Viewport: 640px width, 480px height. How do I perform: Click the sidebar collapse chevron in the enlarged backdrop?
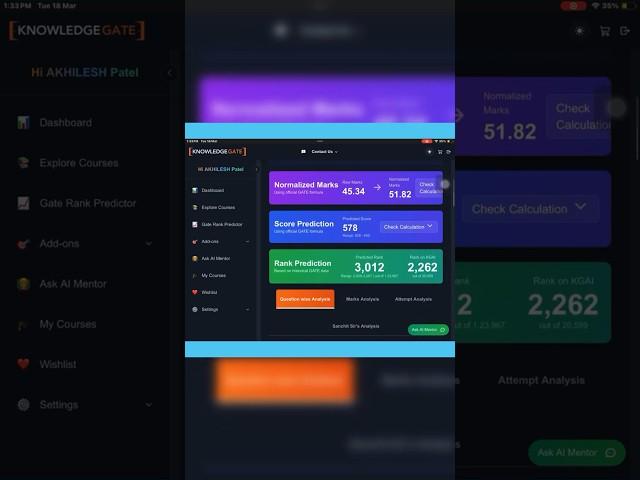pyautogui.click(x=170, y=73)
